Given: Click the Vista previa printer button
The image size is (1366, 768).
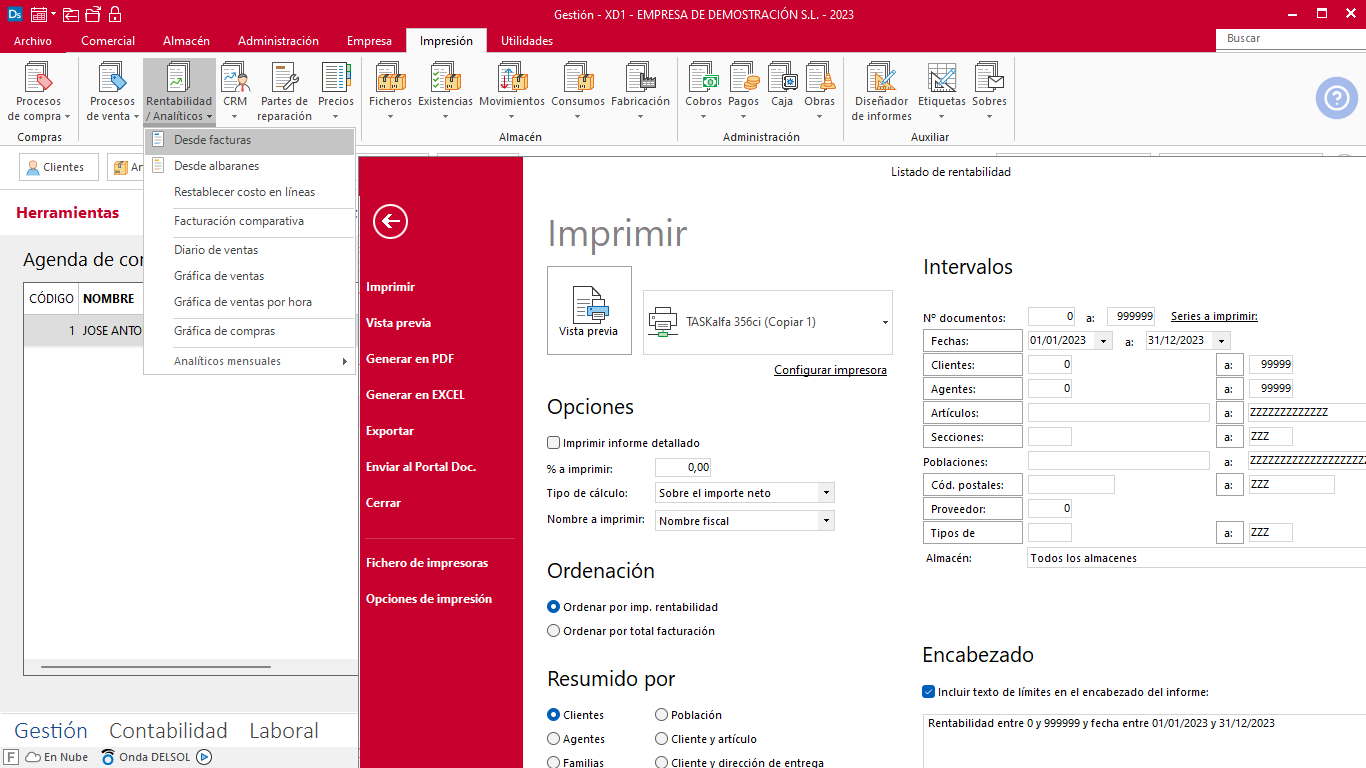Looking at the screenshot, I should 589,310.
